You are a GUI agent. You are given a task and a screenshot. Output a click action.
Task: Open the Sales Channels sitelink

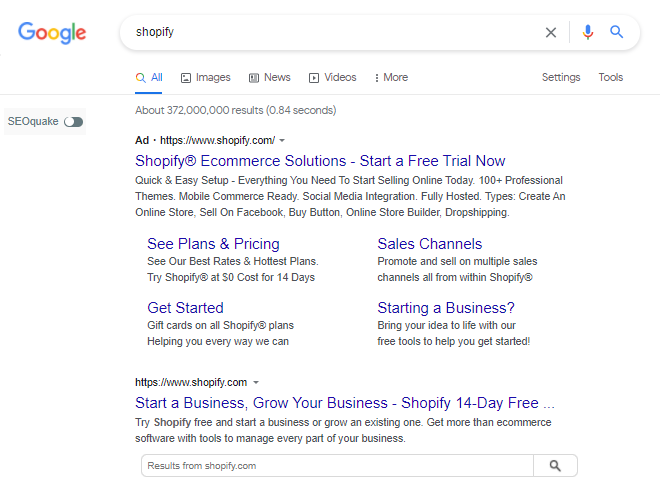(429, 244)
